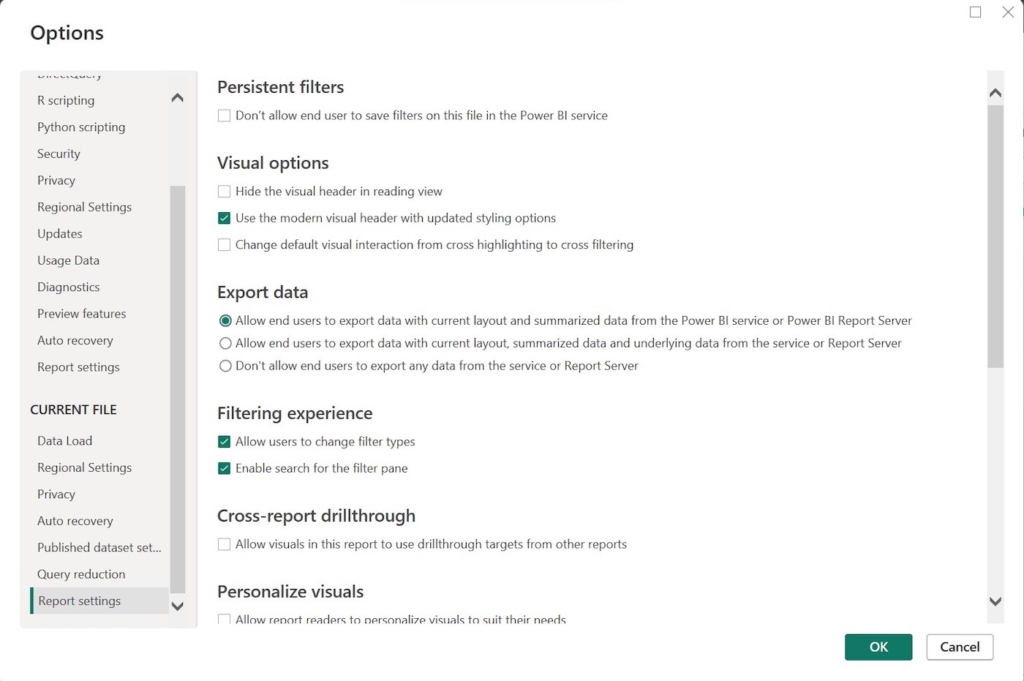This screenshot has height=681, width=1024.
Task: Select Data Load under Current File
Action: [x=64, y=440]
